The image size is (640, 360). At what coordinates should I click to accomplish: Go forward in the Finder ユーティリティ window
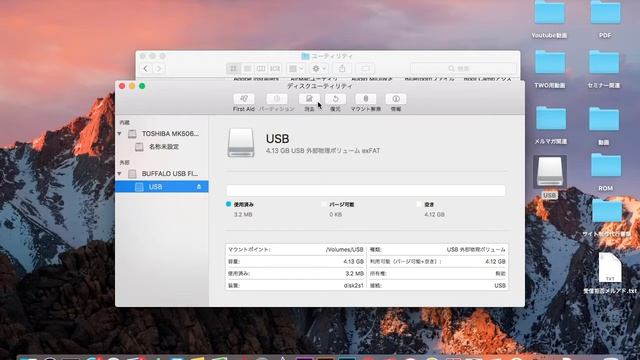click(159, 69)
